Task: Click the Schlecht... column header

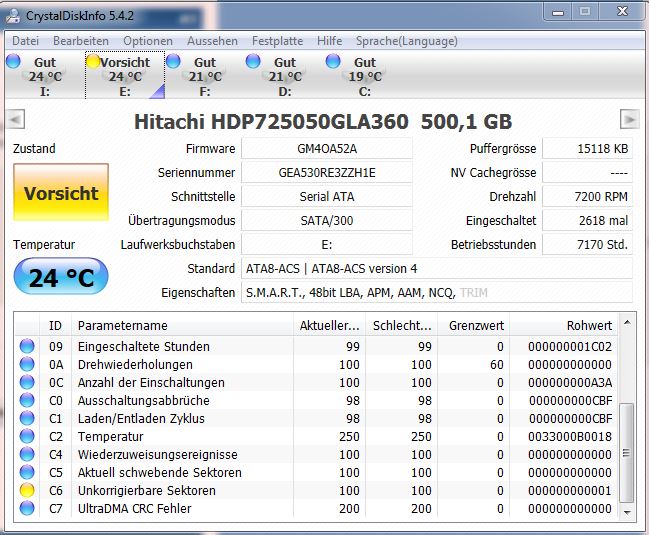Action: pos(401,325)
